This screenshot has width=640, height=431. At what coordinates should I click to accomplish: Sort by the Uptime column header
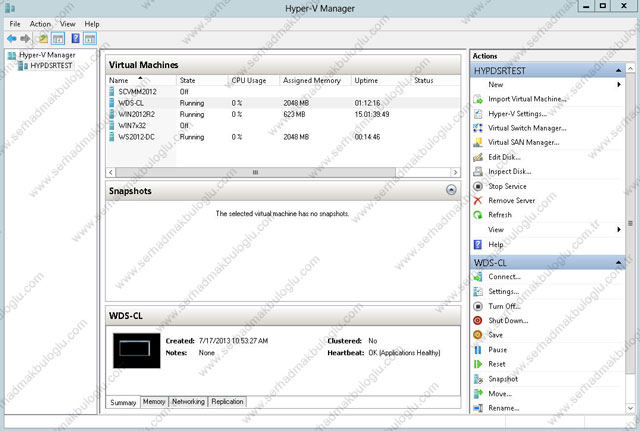(380, 80)
